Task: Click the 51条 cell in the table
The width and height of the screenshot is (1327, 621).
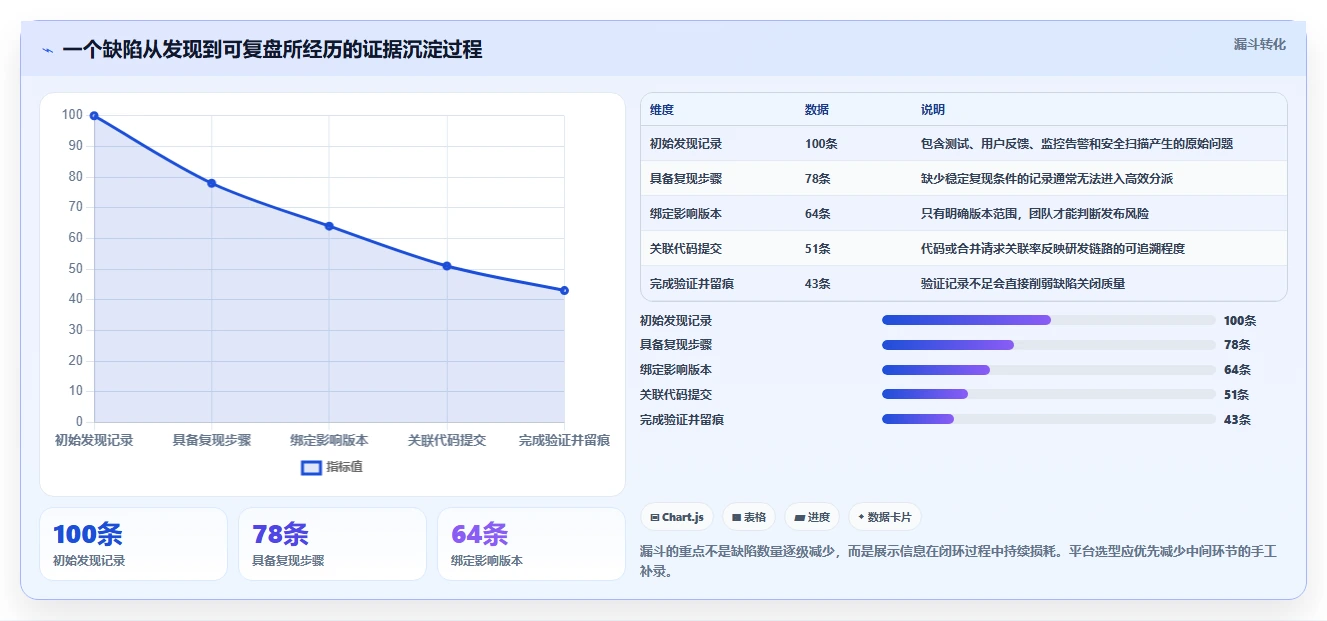Action: (x=818, y=249)
